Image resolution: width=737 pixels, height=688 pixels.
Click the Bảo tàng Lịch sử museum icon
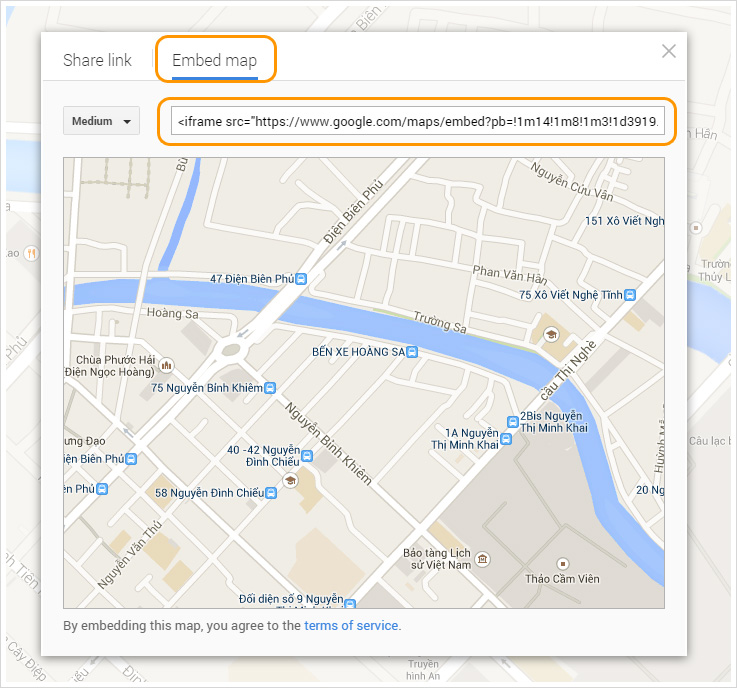point(482,559)
